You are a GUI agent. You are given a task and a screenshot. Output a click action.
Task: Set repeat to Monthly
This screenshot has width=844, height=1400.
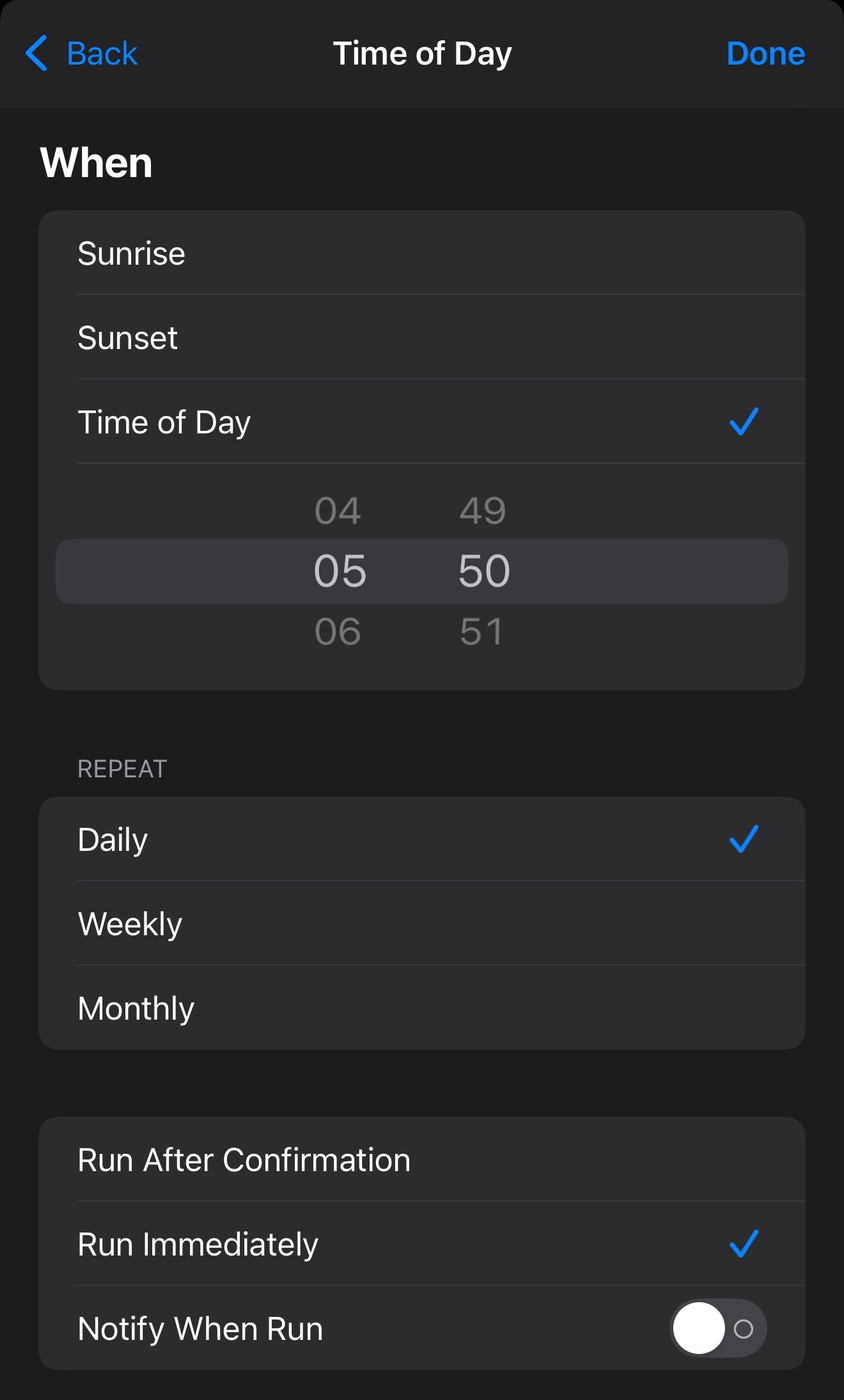[136, 1008]
